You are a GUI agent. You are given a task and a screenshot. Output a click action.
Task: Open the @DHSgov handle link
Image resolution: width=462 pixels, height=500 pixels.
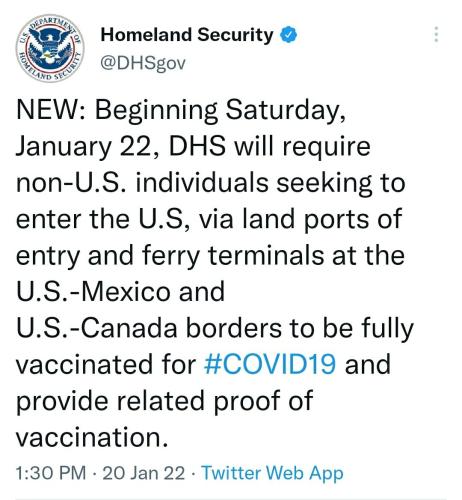tap(143, 63)
